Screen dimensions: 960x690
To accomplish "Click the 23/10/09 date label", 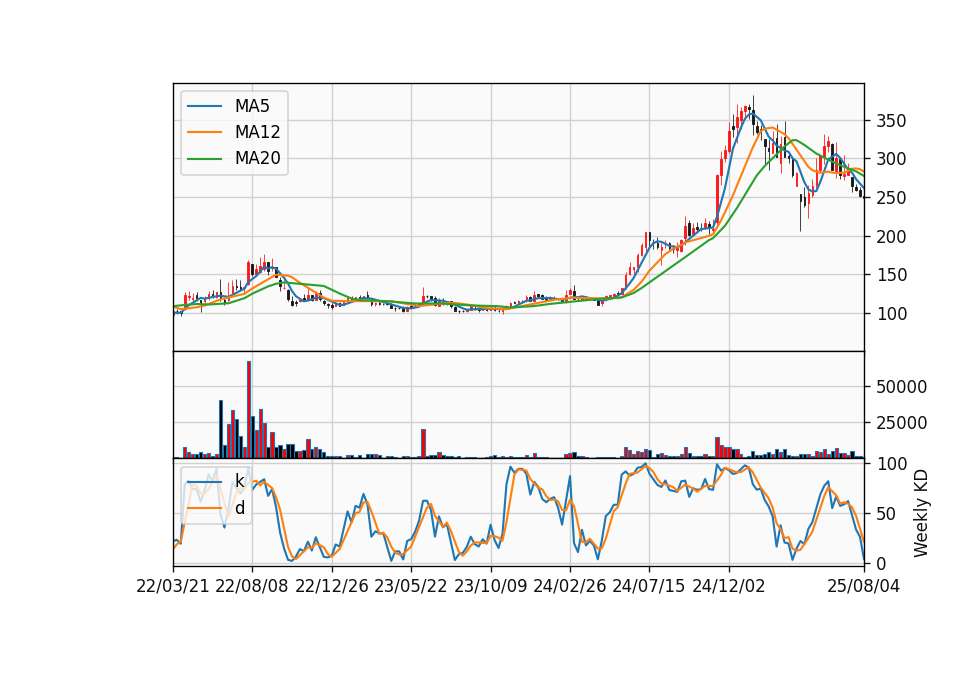I will 490,586.
